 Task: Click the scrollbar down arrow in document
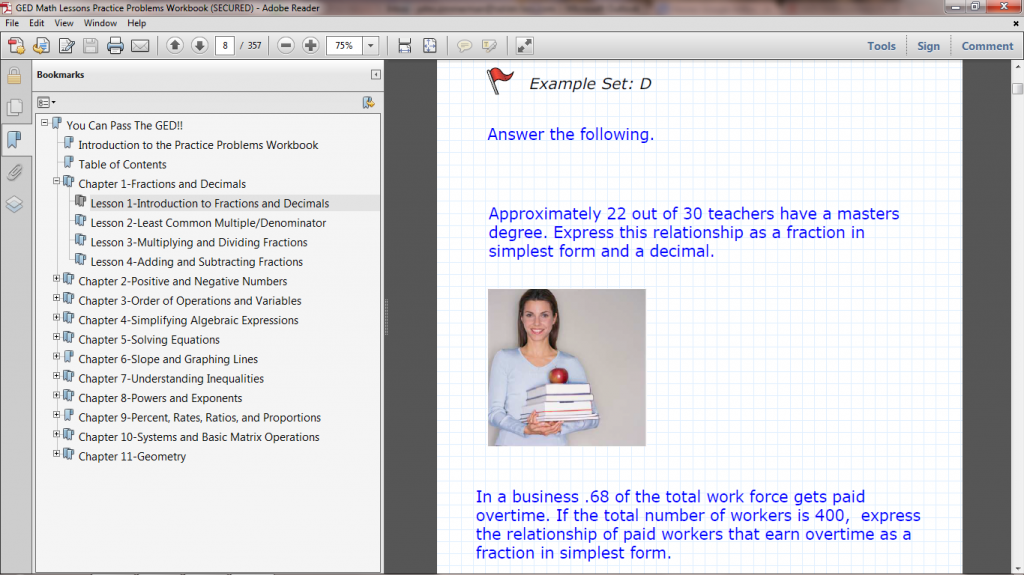pyautogui.click(x=1017, y=568)
